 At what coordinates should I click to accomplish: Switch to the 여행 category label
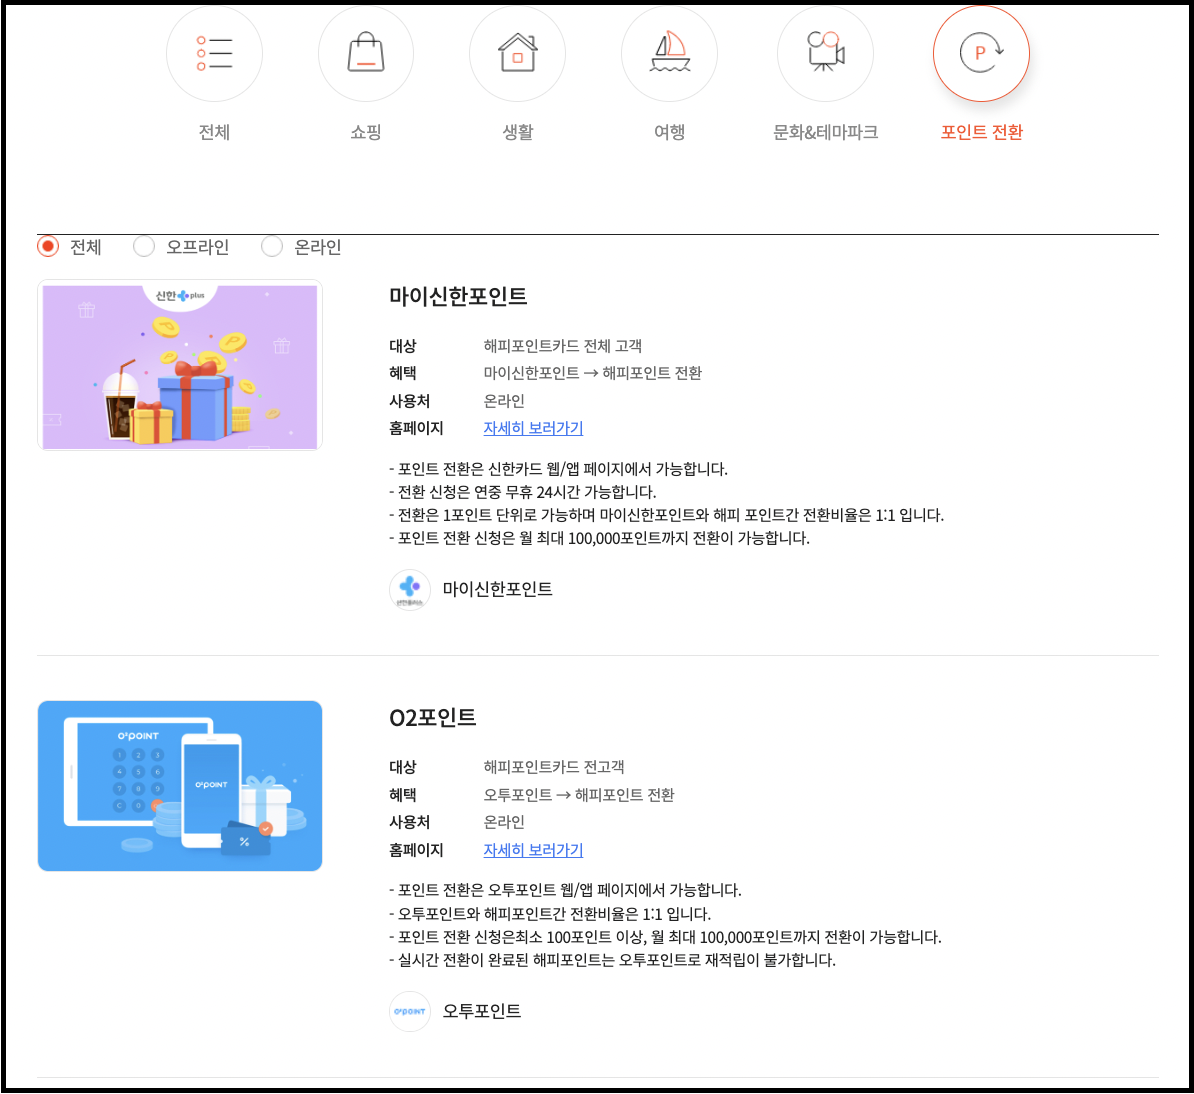point(669,132)
